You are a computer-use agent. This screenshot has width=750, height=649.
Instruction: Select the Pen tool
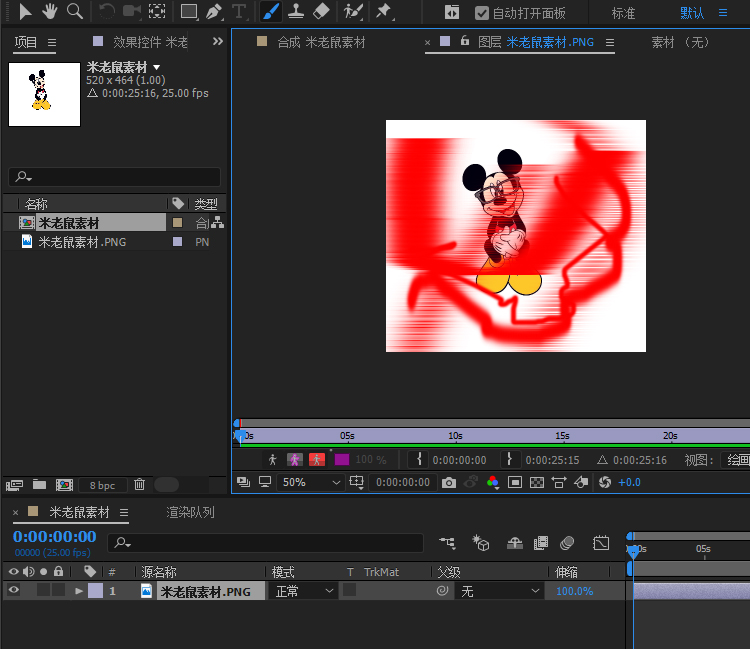pos(214,11)
